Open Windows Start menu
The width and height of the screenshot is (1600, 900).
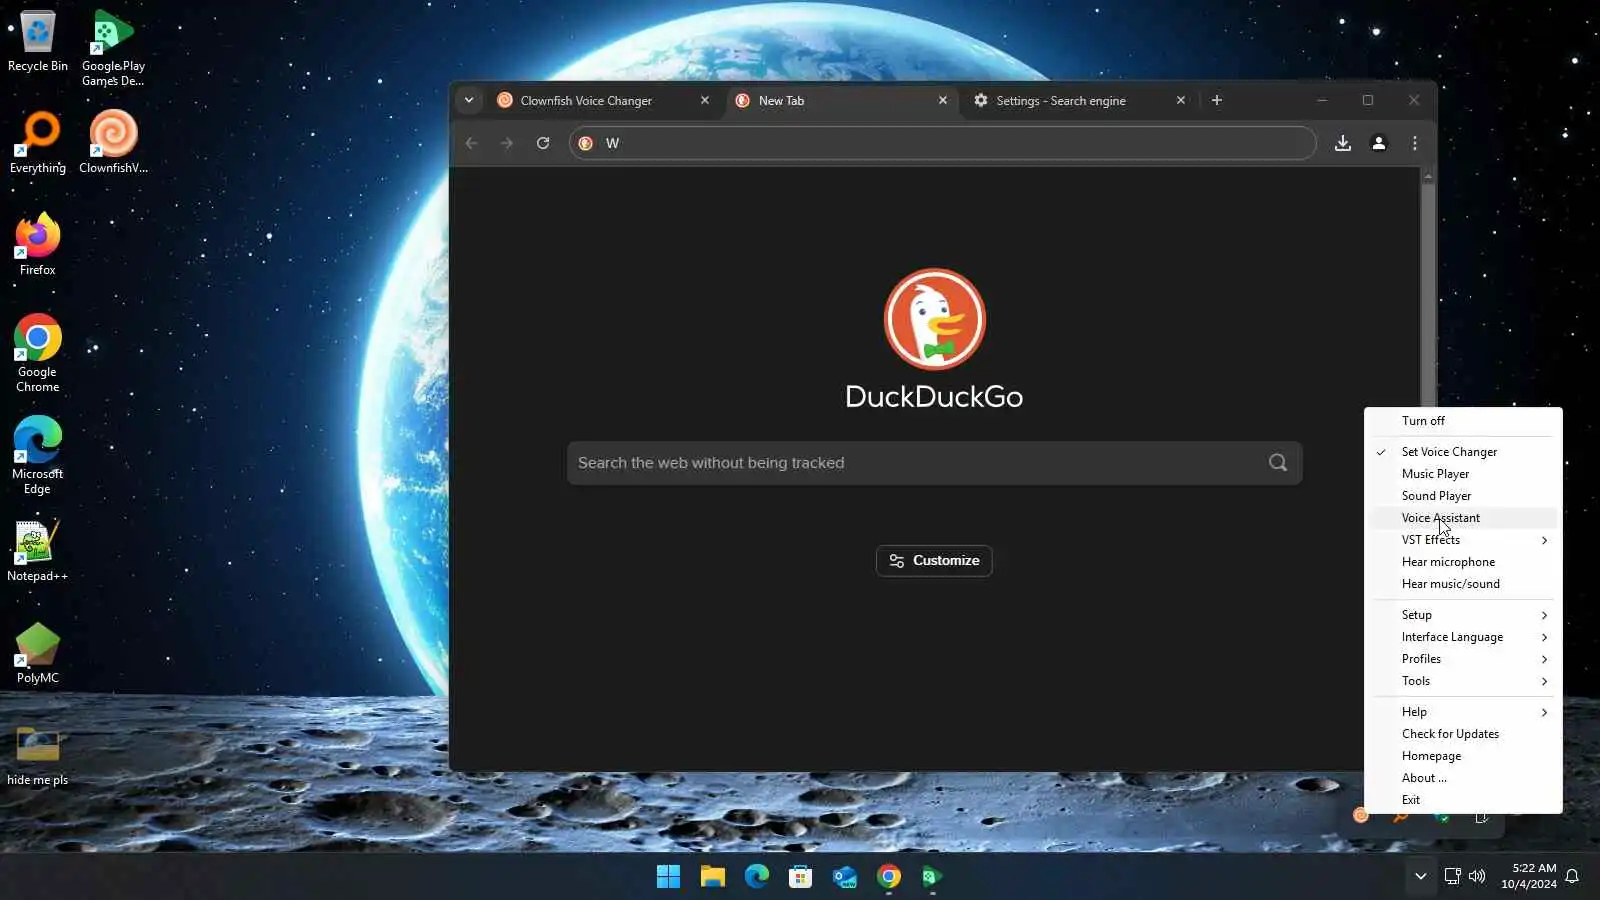pyautogui.click(x=668, y=877)
